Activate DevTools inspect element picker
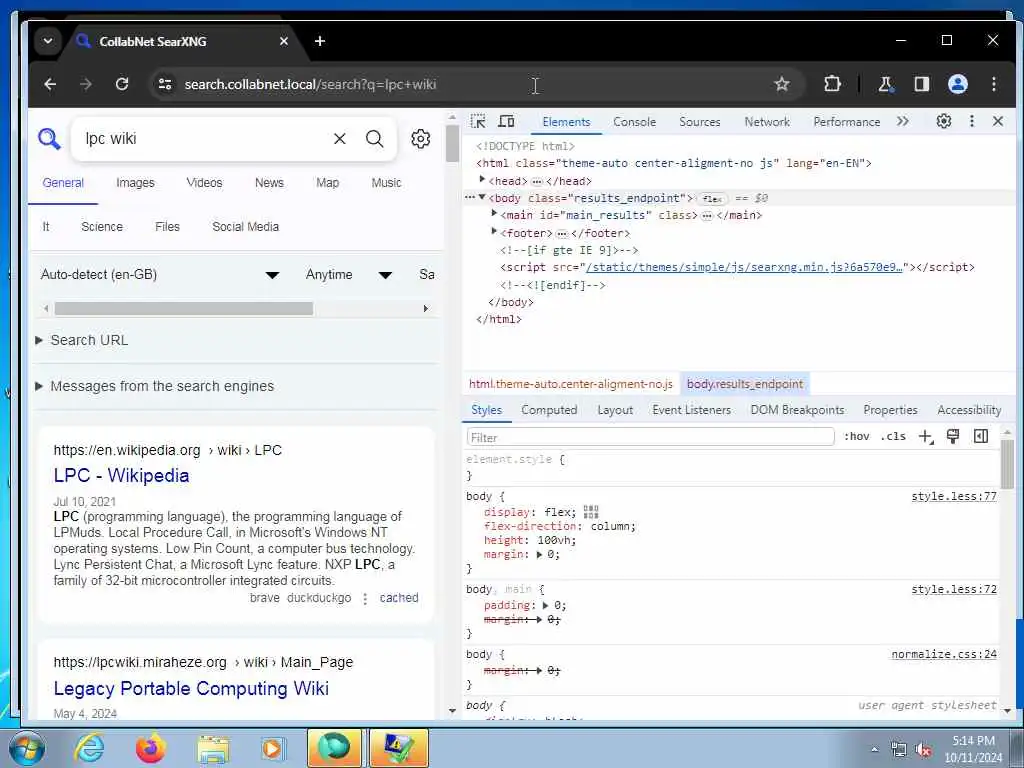1024x768 pixels. [478, 121]
